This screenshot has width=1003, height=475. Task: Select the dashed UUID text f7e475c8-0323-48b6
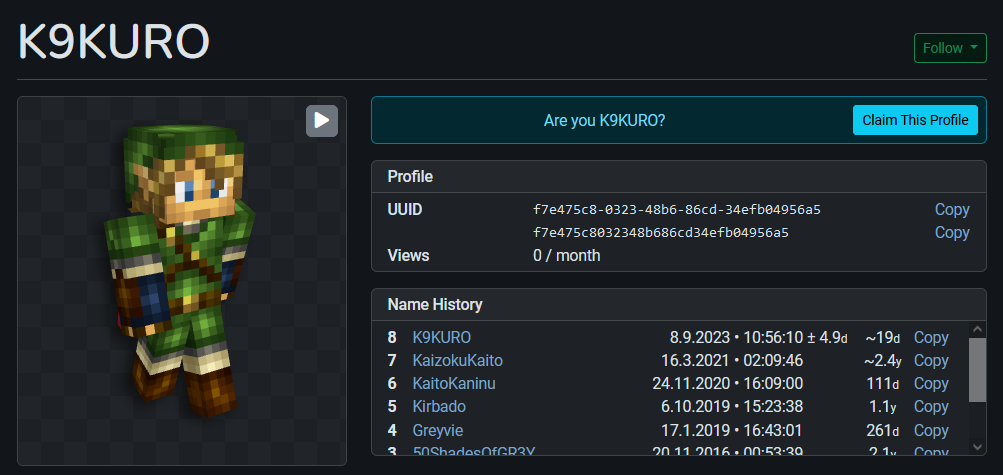pos(677,210)
